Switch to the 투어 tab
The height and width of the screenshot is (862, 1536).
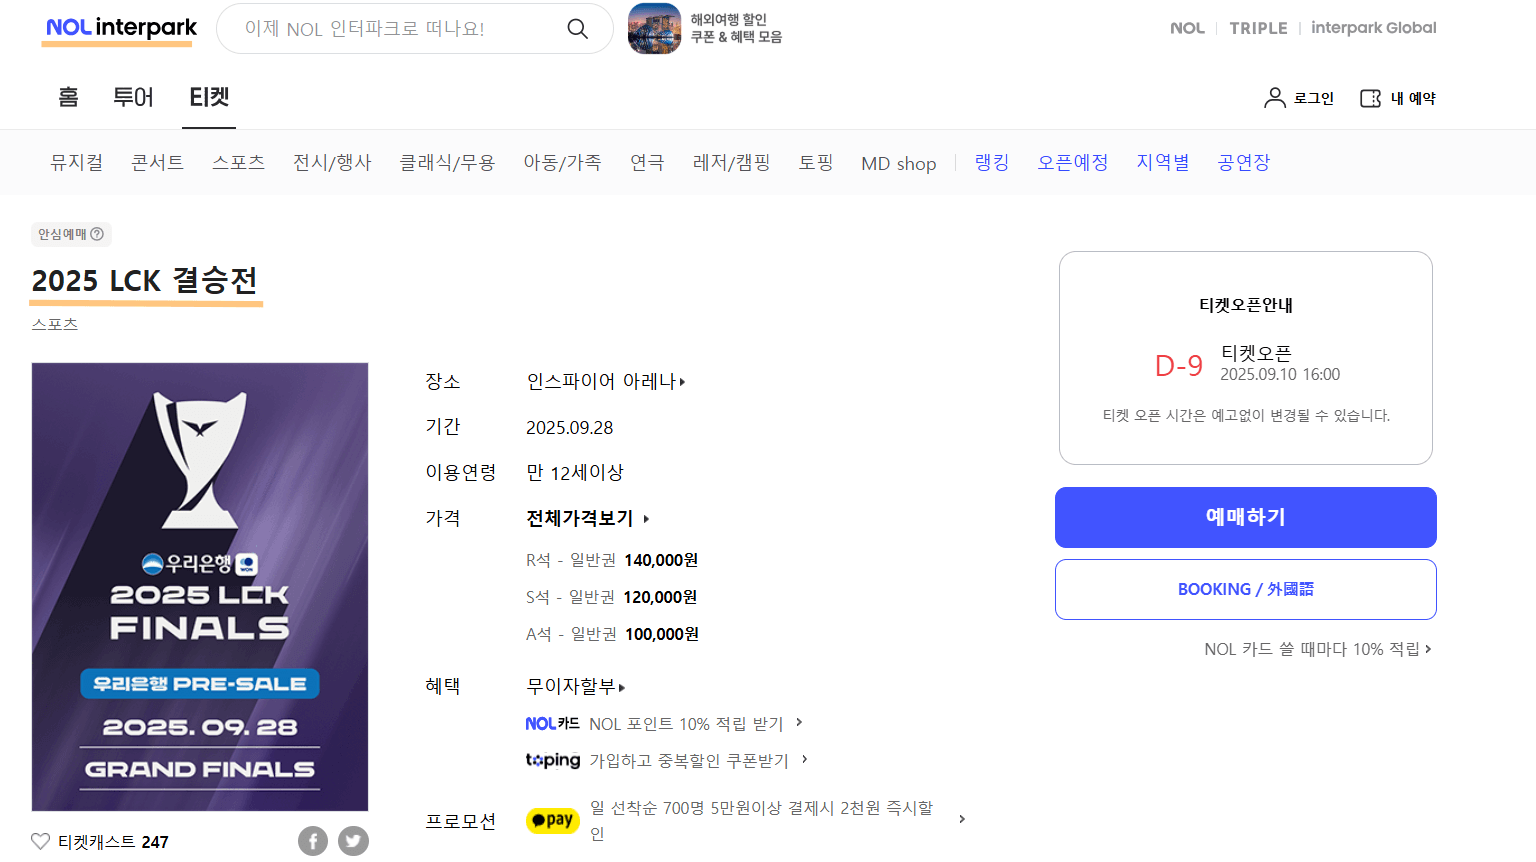pyautogui.click(x=133, y=97)
